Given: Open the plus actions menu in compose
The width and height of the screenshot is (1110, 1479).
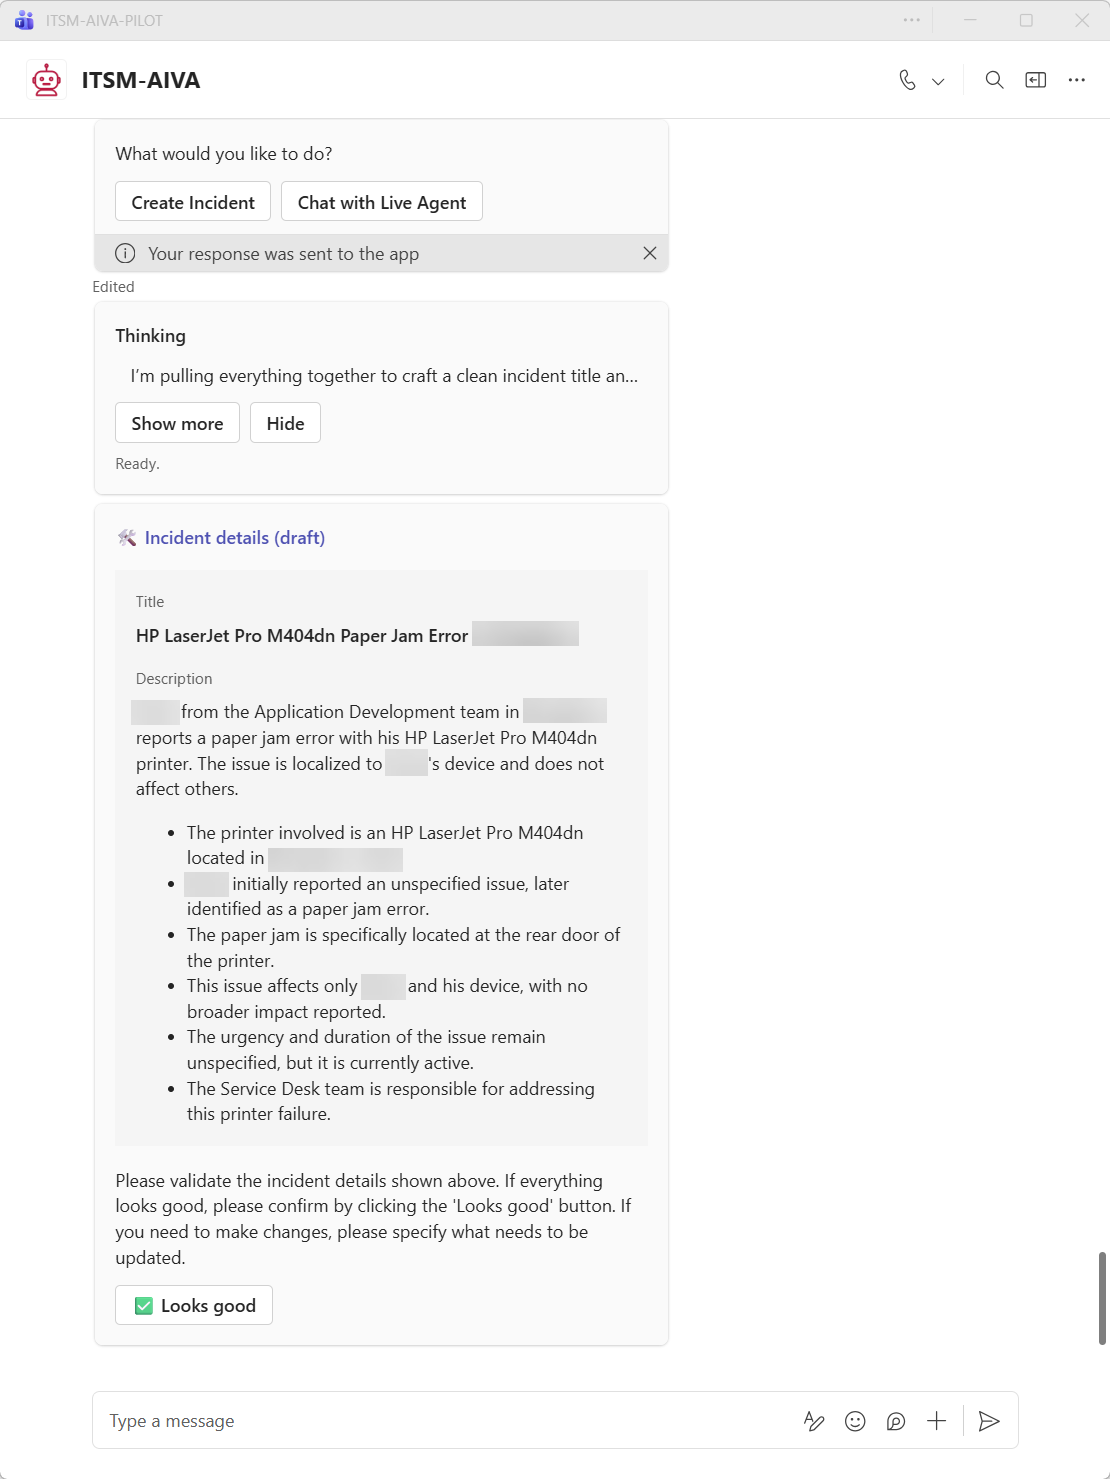Looking at the screenshot, I should click(x=936, y=1421).
